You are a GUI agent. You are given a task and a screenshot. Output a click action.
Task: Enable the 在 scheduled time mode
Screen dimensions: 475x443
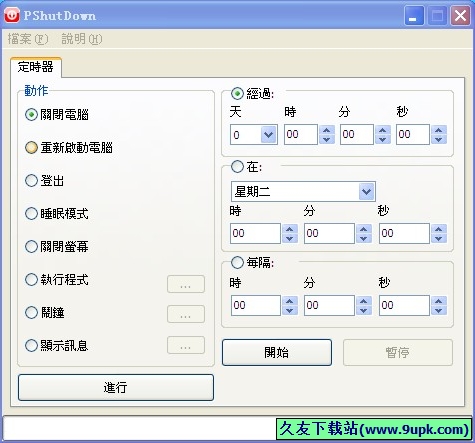[x=237, y=167]
